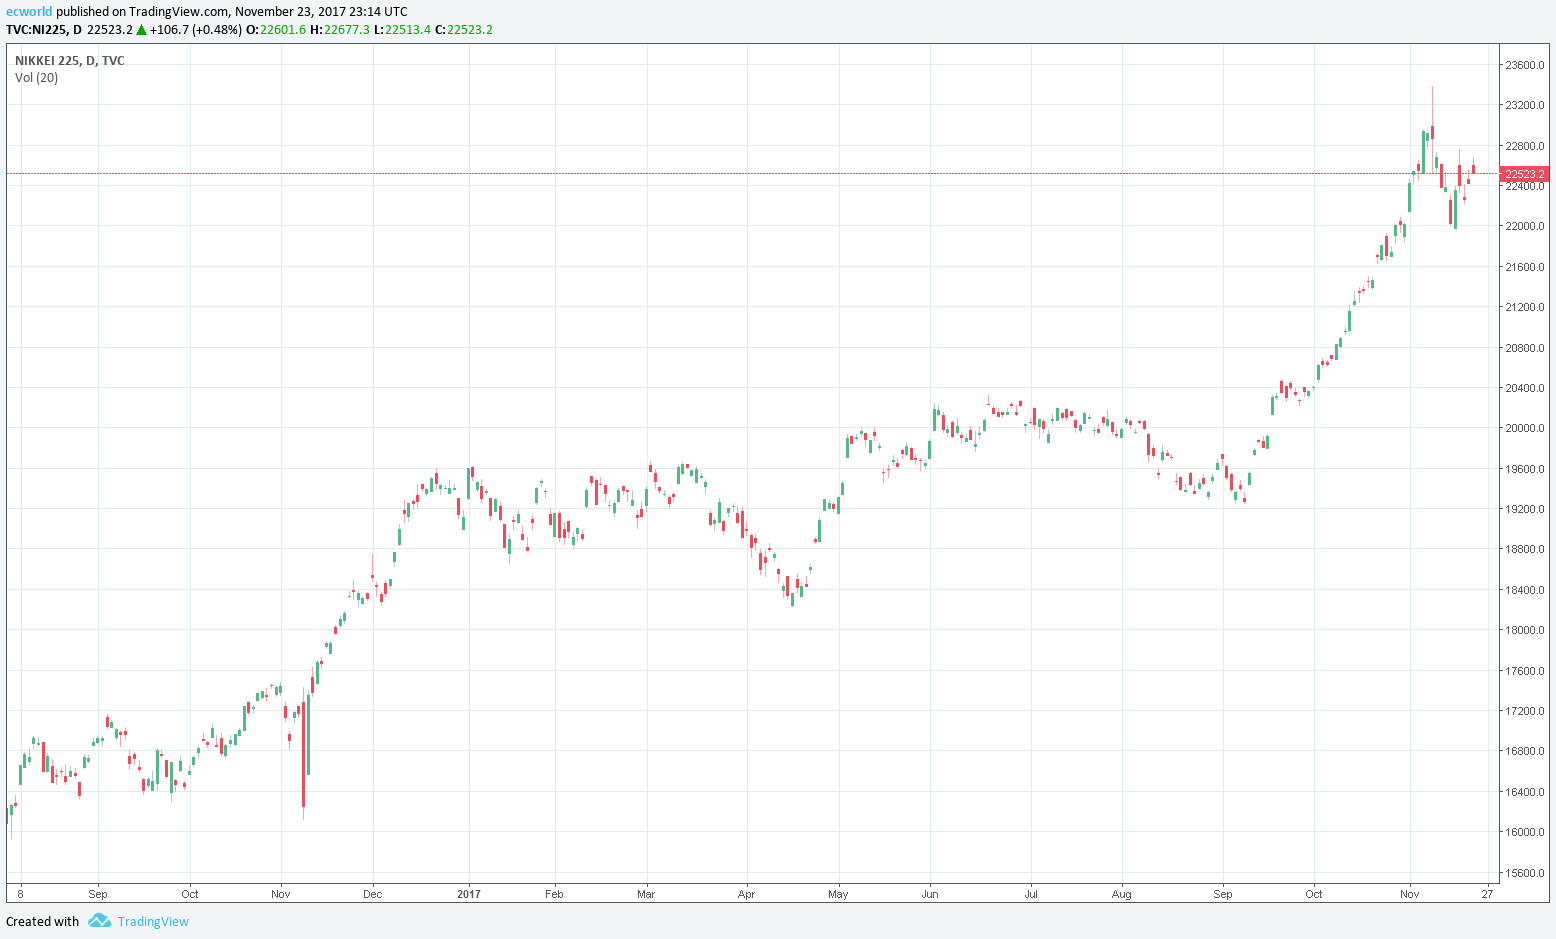Click the 20000.0 price axis label
This screenshot has height=939, width=1556.
point(1525,428)
